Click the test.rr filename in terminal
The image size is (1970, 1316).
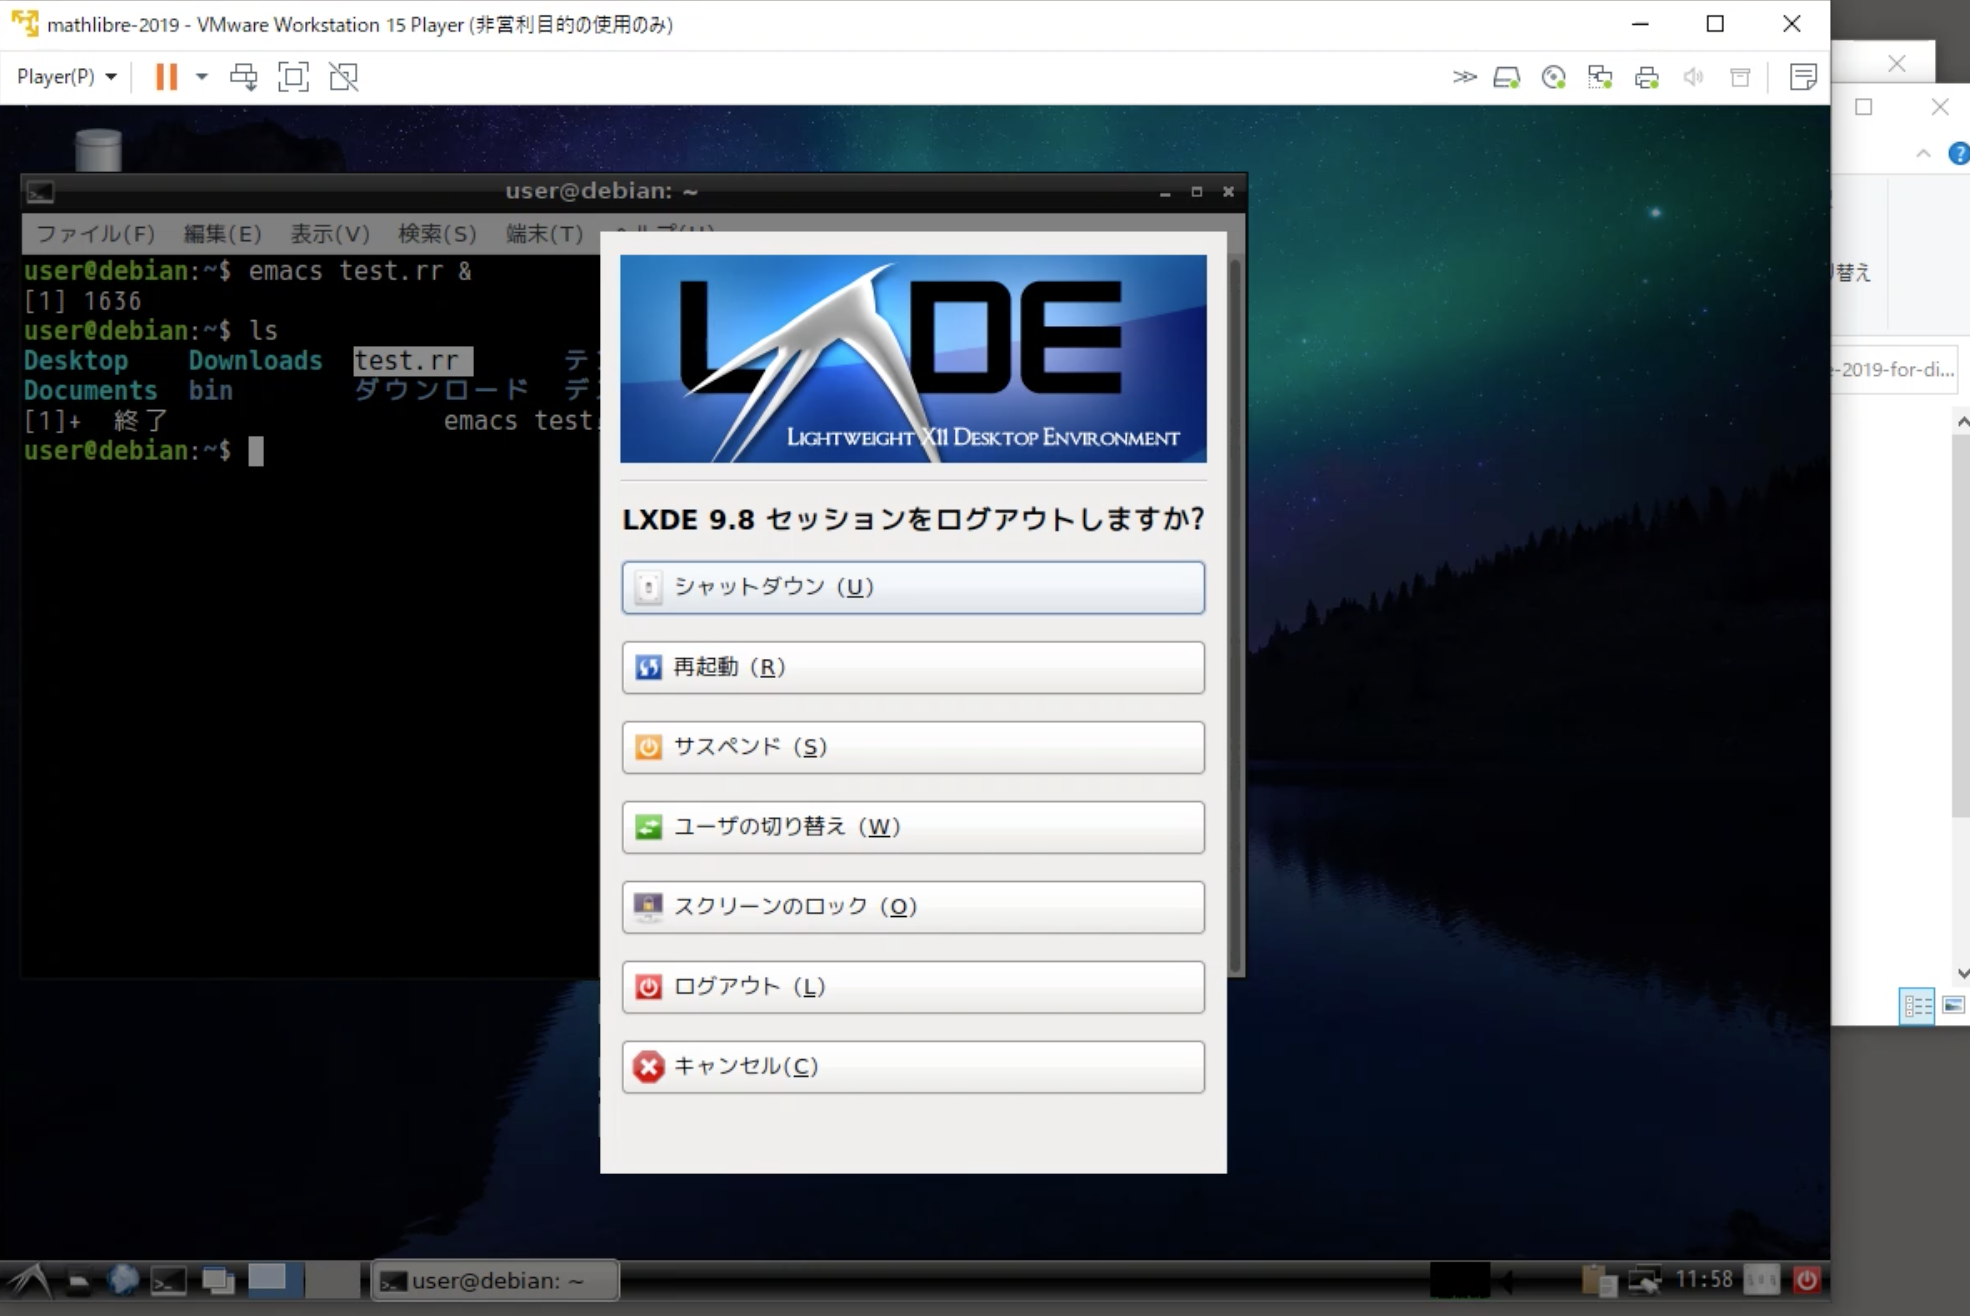(x=407, y=360)
